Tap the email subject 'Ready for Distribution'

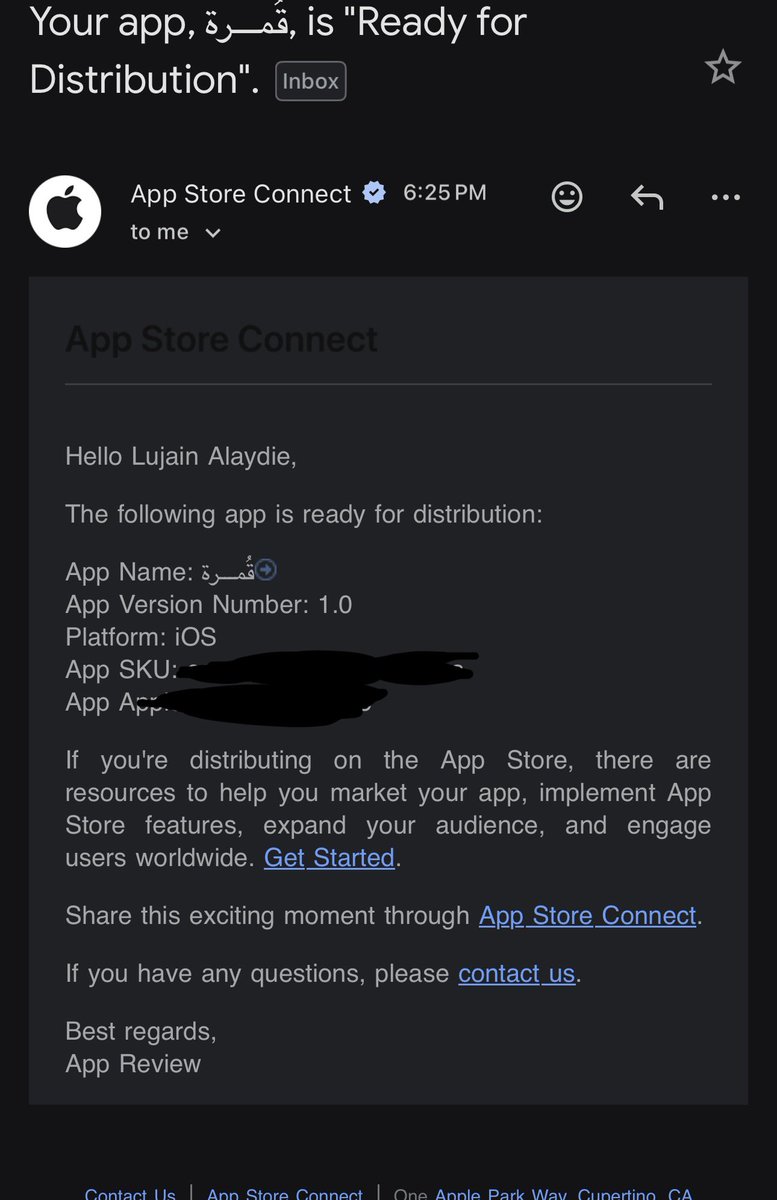point(278,50)
